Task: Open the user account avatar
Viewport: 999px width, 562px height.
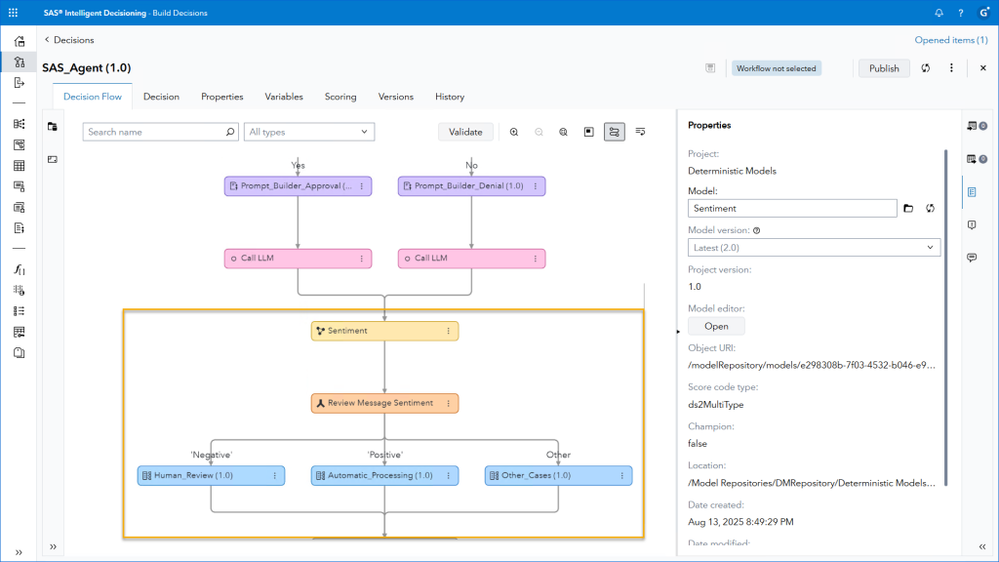Action: [x=985, y=13]
